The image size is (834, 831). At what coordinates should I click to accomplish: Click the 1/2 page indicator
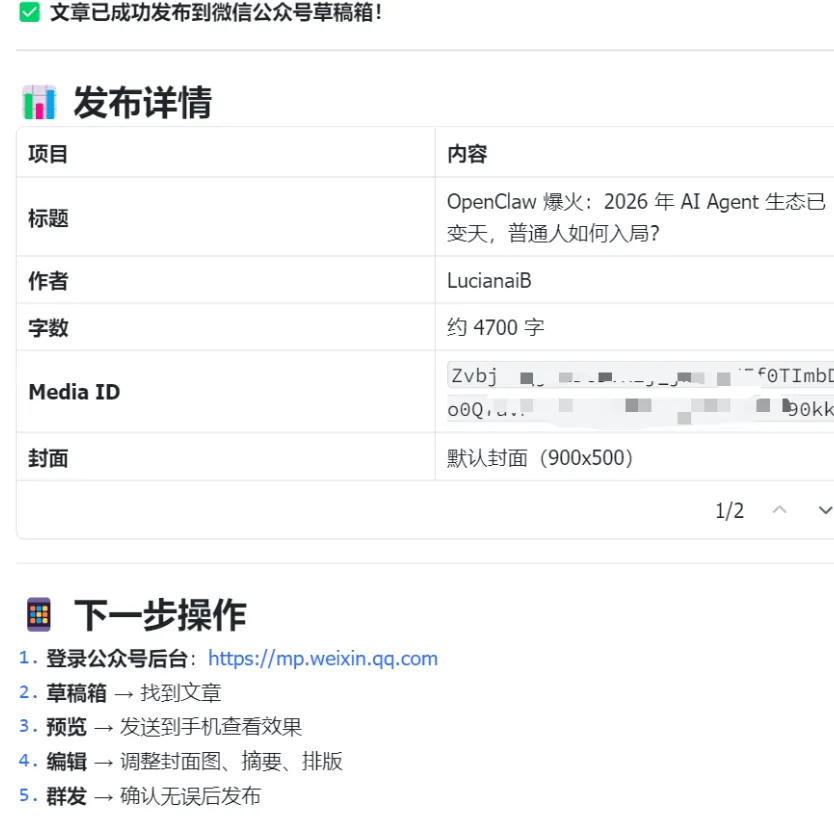pos(729,510)
